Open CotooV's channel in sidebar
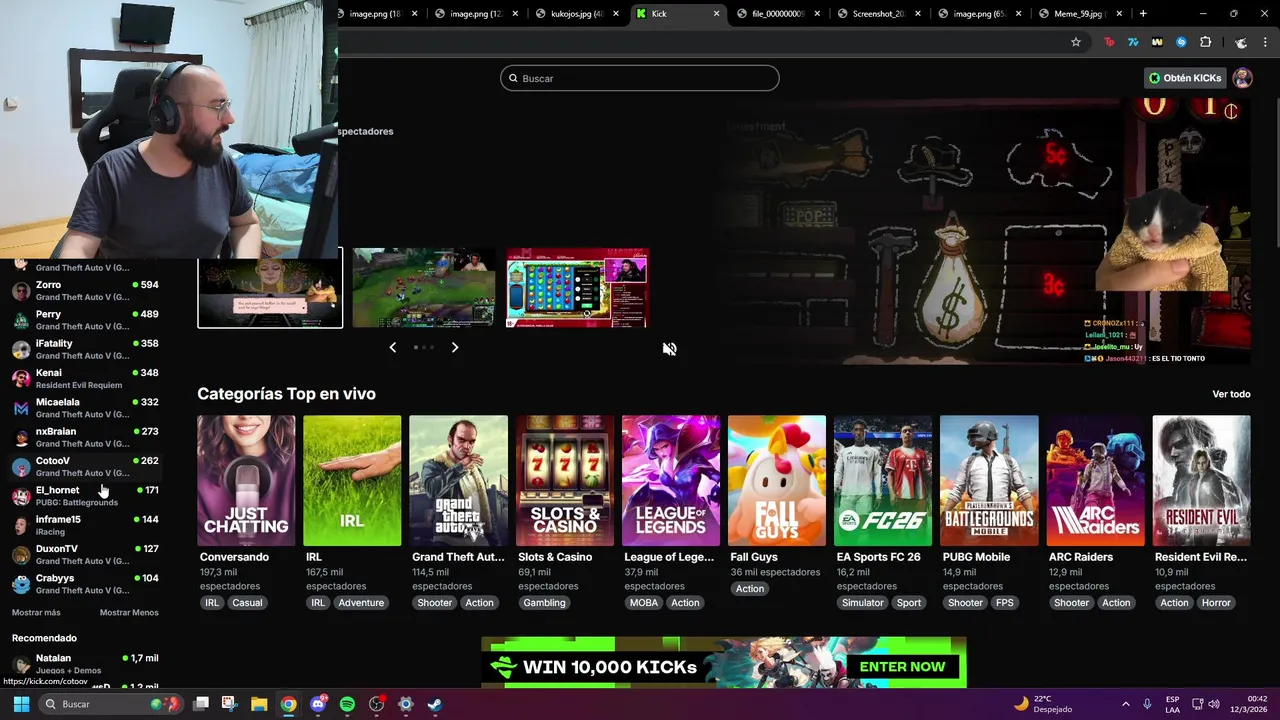Image resolution: width=1280 pixels, height=720 pixels. (x=85, y=466)
